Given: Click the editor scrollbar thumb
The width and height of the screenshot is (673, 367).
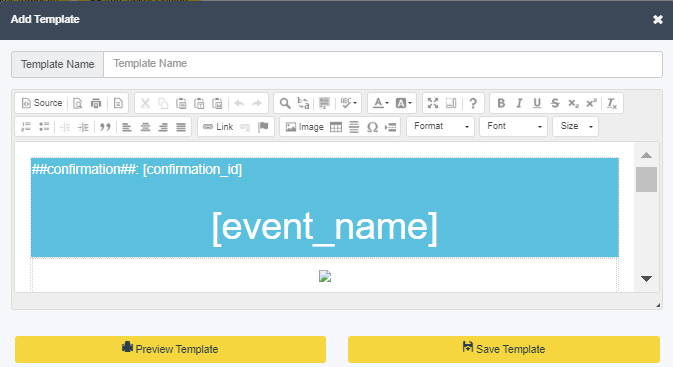Looking at the screenshot, I should click(x=646, y=179).
